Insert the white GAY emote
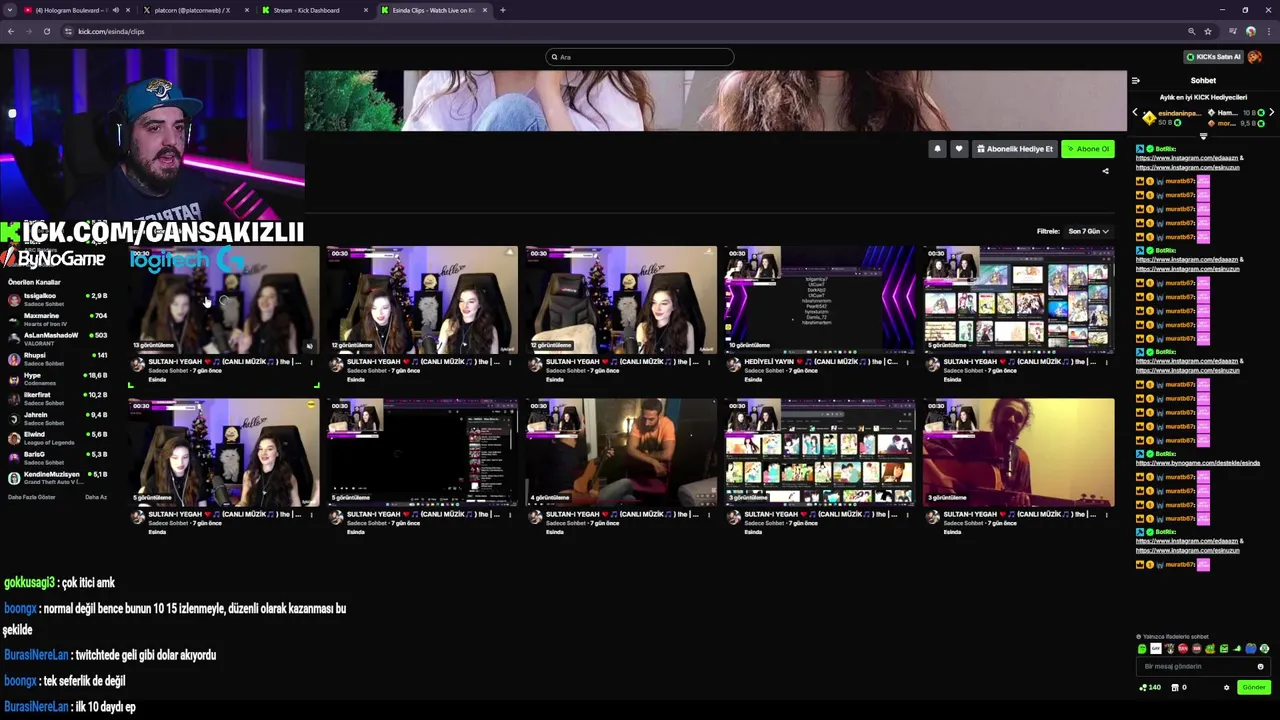The width and height of the screenshot is (1280, 720). (x=1156, y=649)
